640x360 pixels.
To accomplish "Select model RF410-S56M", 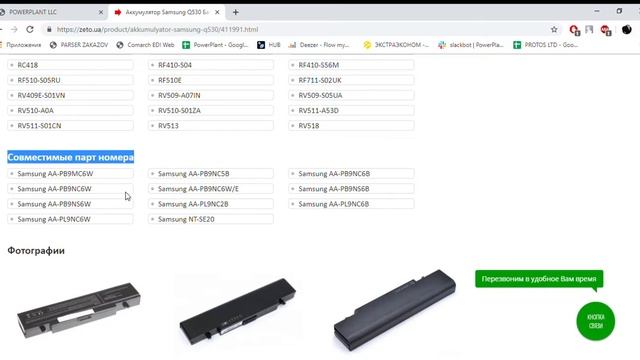I will tap(351, 65).
